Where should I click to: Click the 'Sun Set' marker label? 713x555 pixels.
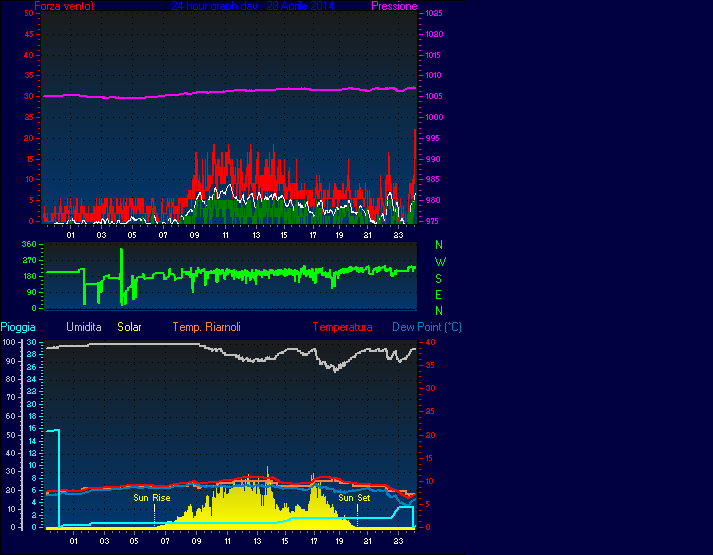[x=354, y=497]
